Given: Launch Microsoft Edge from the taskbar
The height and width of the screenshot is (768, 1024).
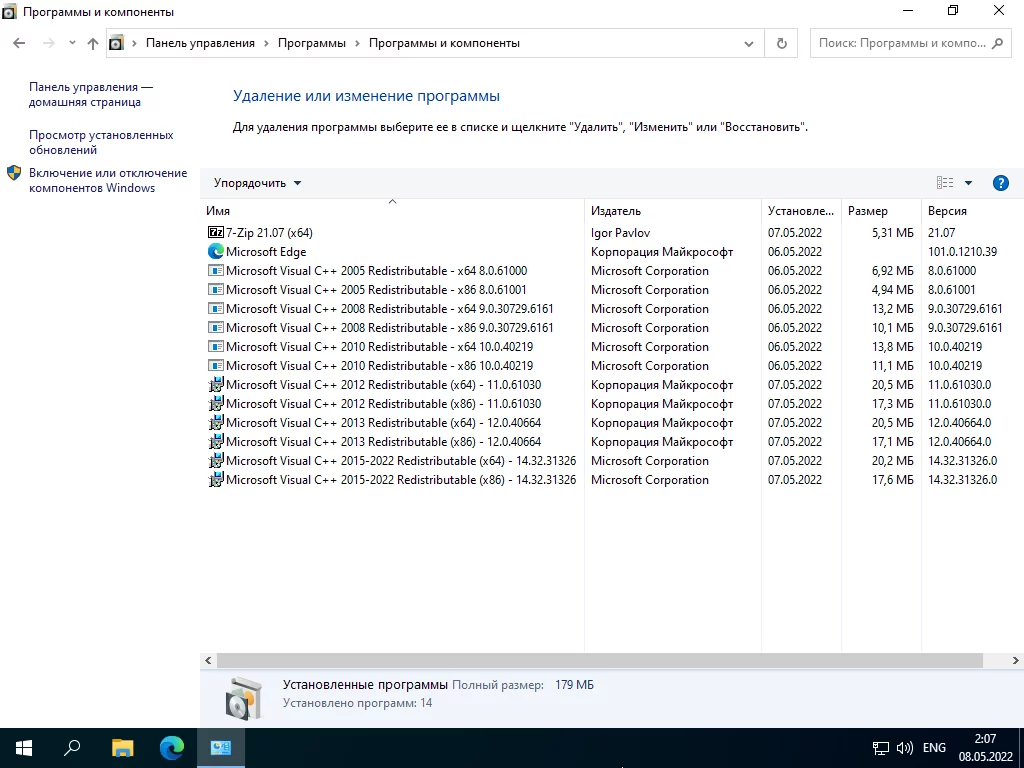Looking at the screenshot, I should [x=172, y=748].
